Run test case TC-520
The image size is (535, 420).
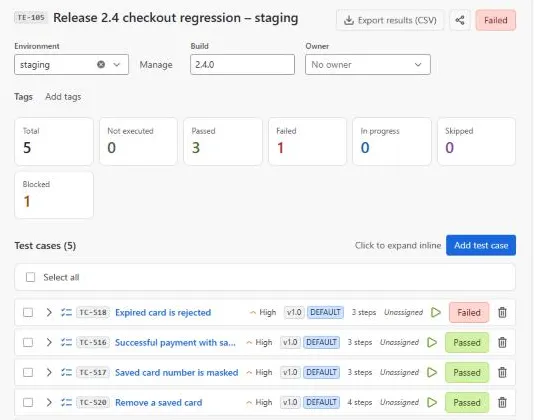[432, 402]
